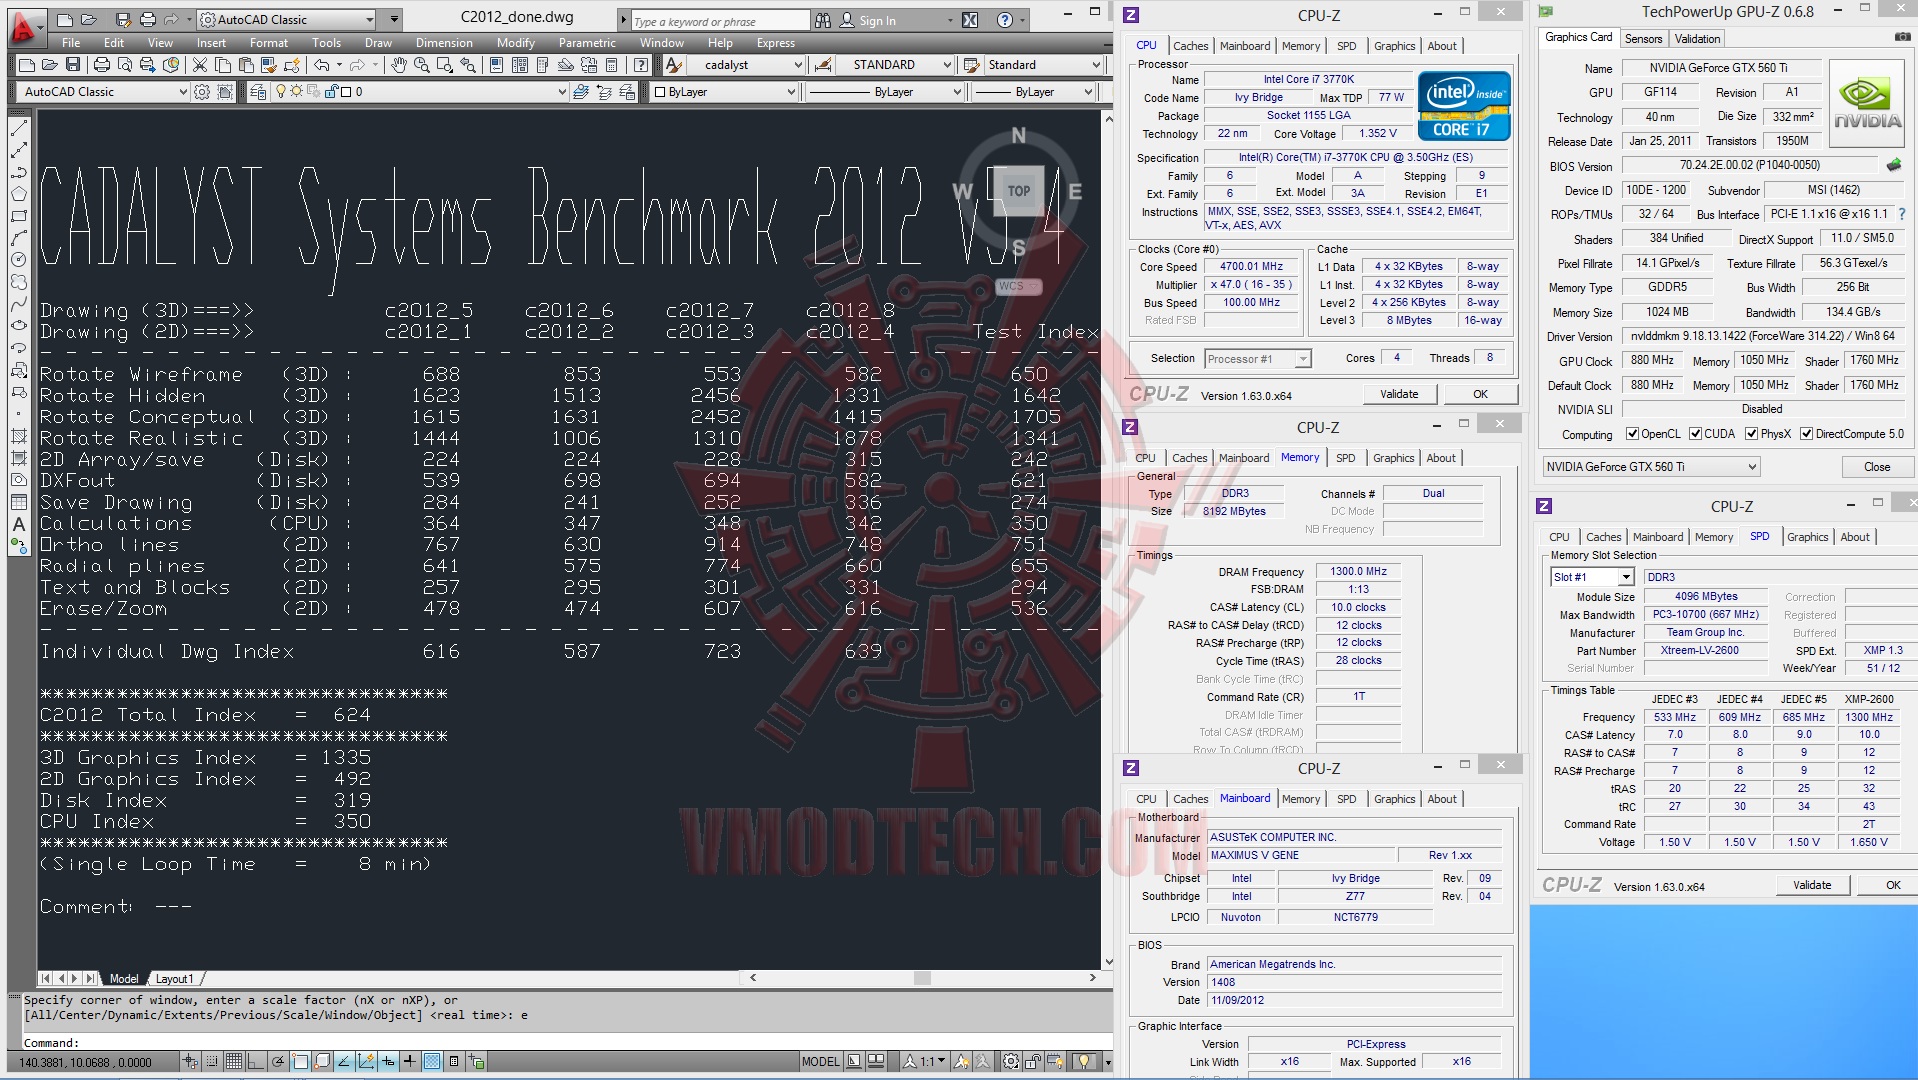
Task: Click the Close button in GPU-Z
Action: (1876, 467)
